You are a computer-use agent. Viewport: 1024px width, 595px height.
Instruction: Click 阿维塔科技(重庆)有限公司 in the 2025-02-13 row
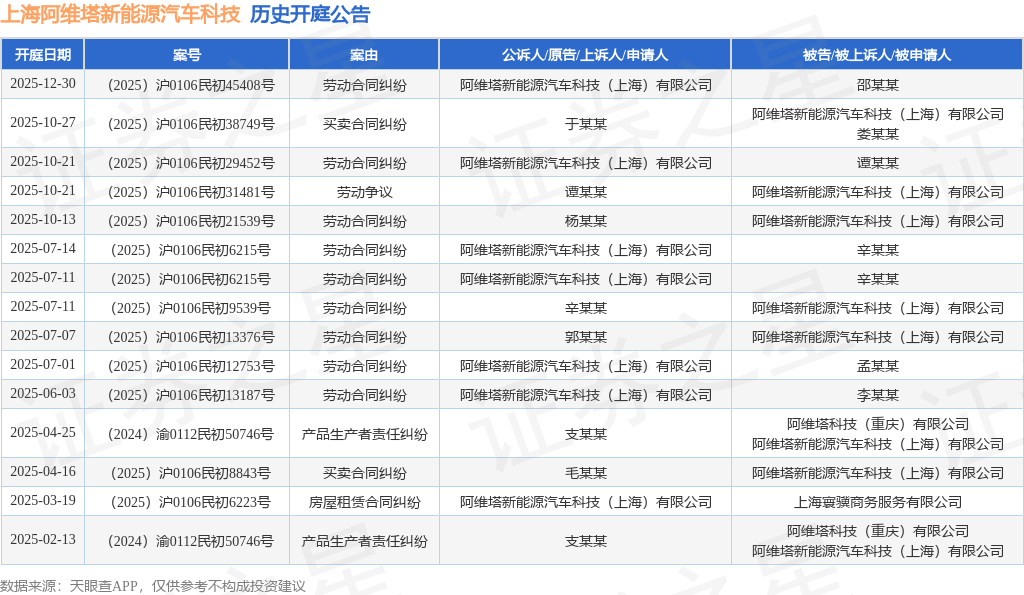coord(878,532)
